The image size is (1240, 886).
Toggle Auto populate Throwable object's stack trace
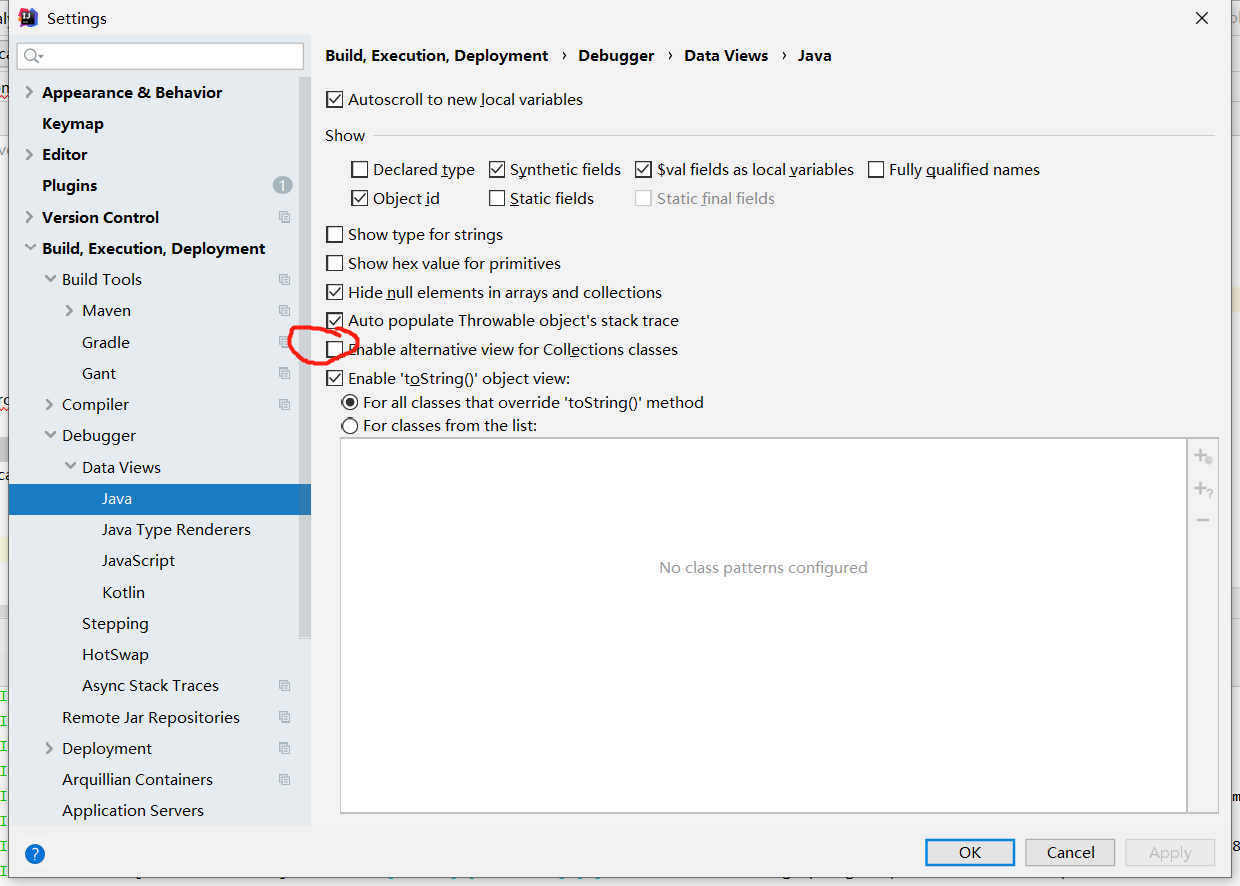point(335,321)
